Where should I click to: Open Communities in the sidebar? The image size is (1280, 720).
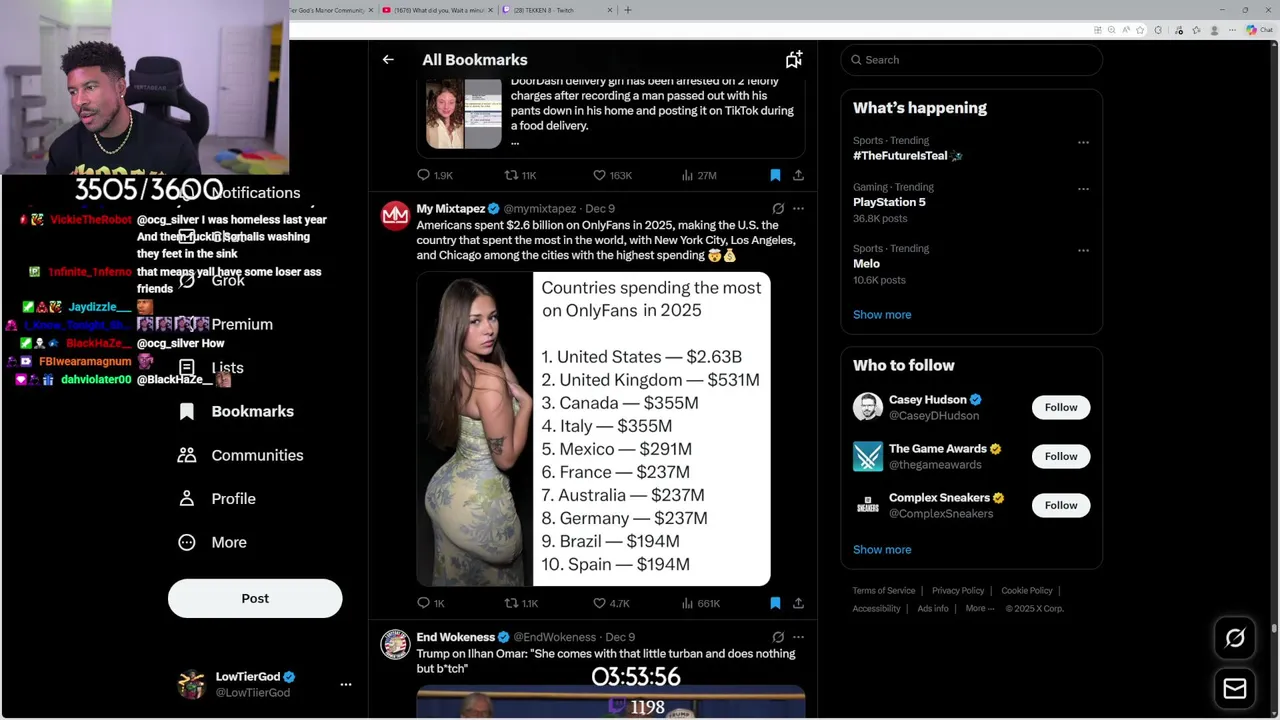click(x=240, y=455)
